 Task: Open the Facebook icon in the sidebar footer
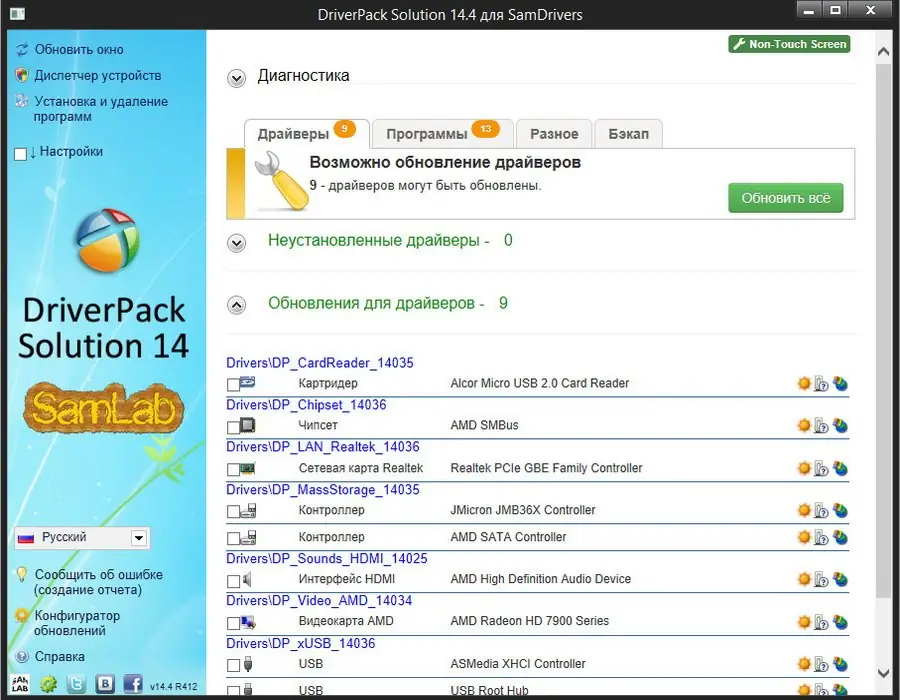point(133,683)
